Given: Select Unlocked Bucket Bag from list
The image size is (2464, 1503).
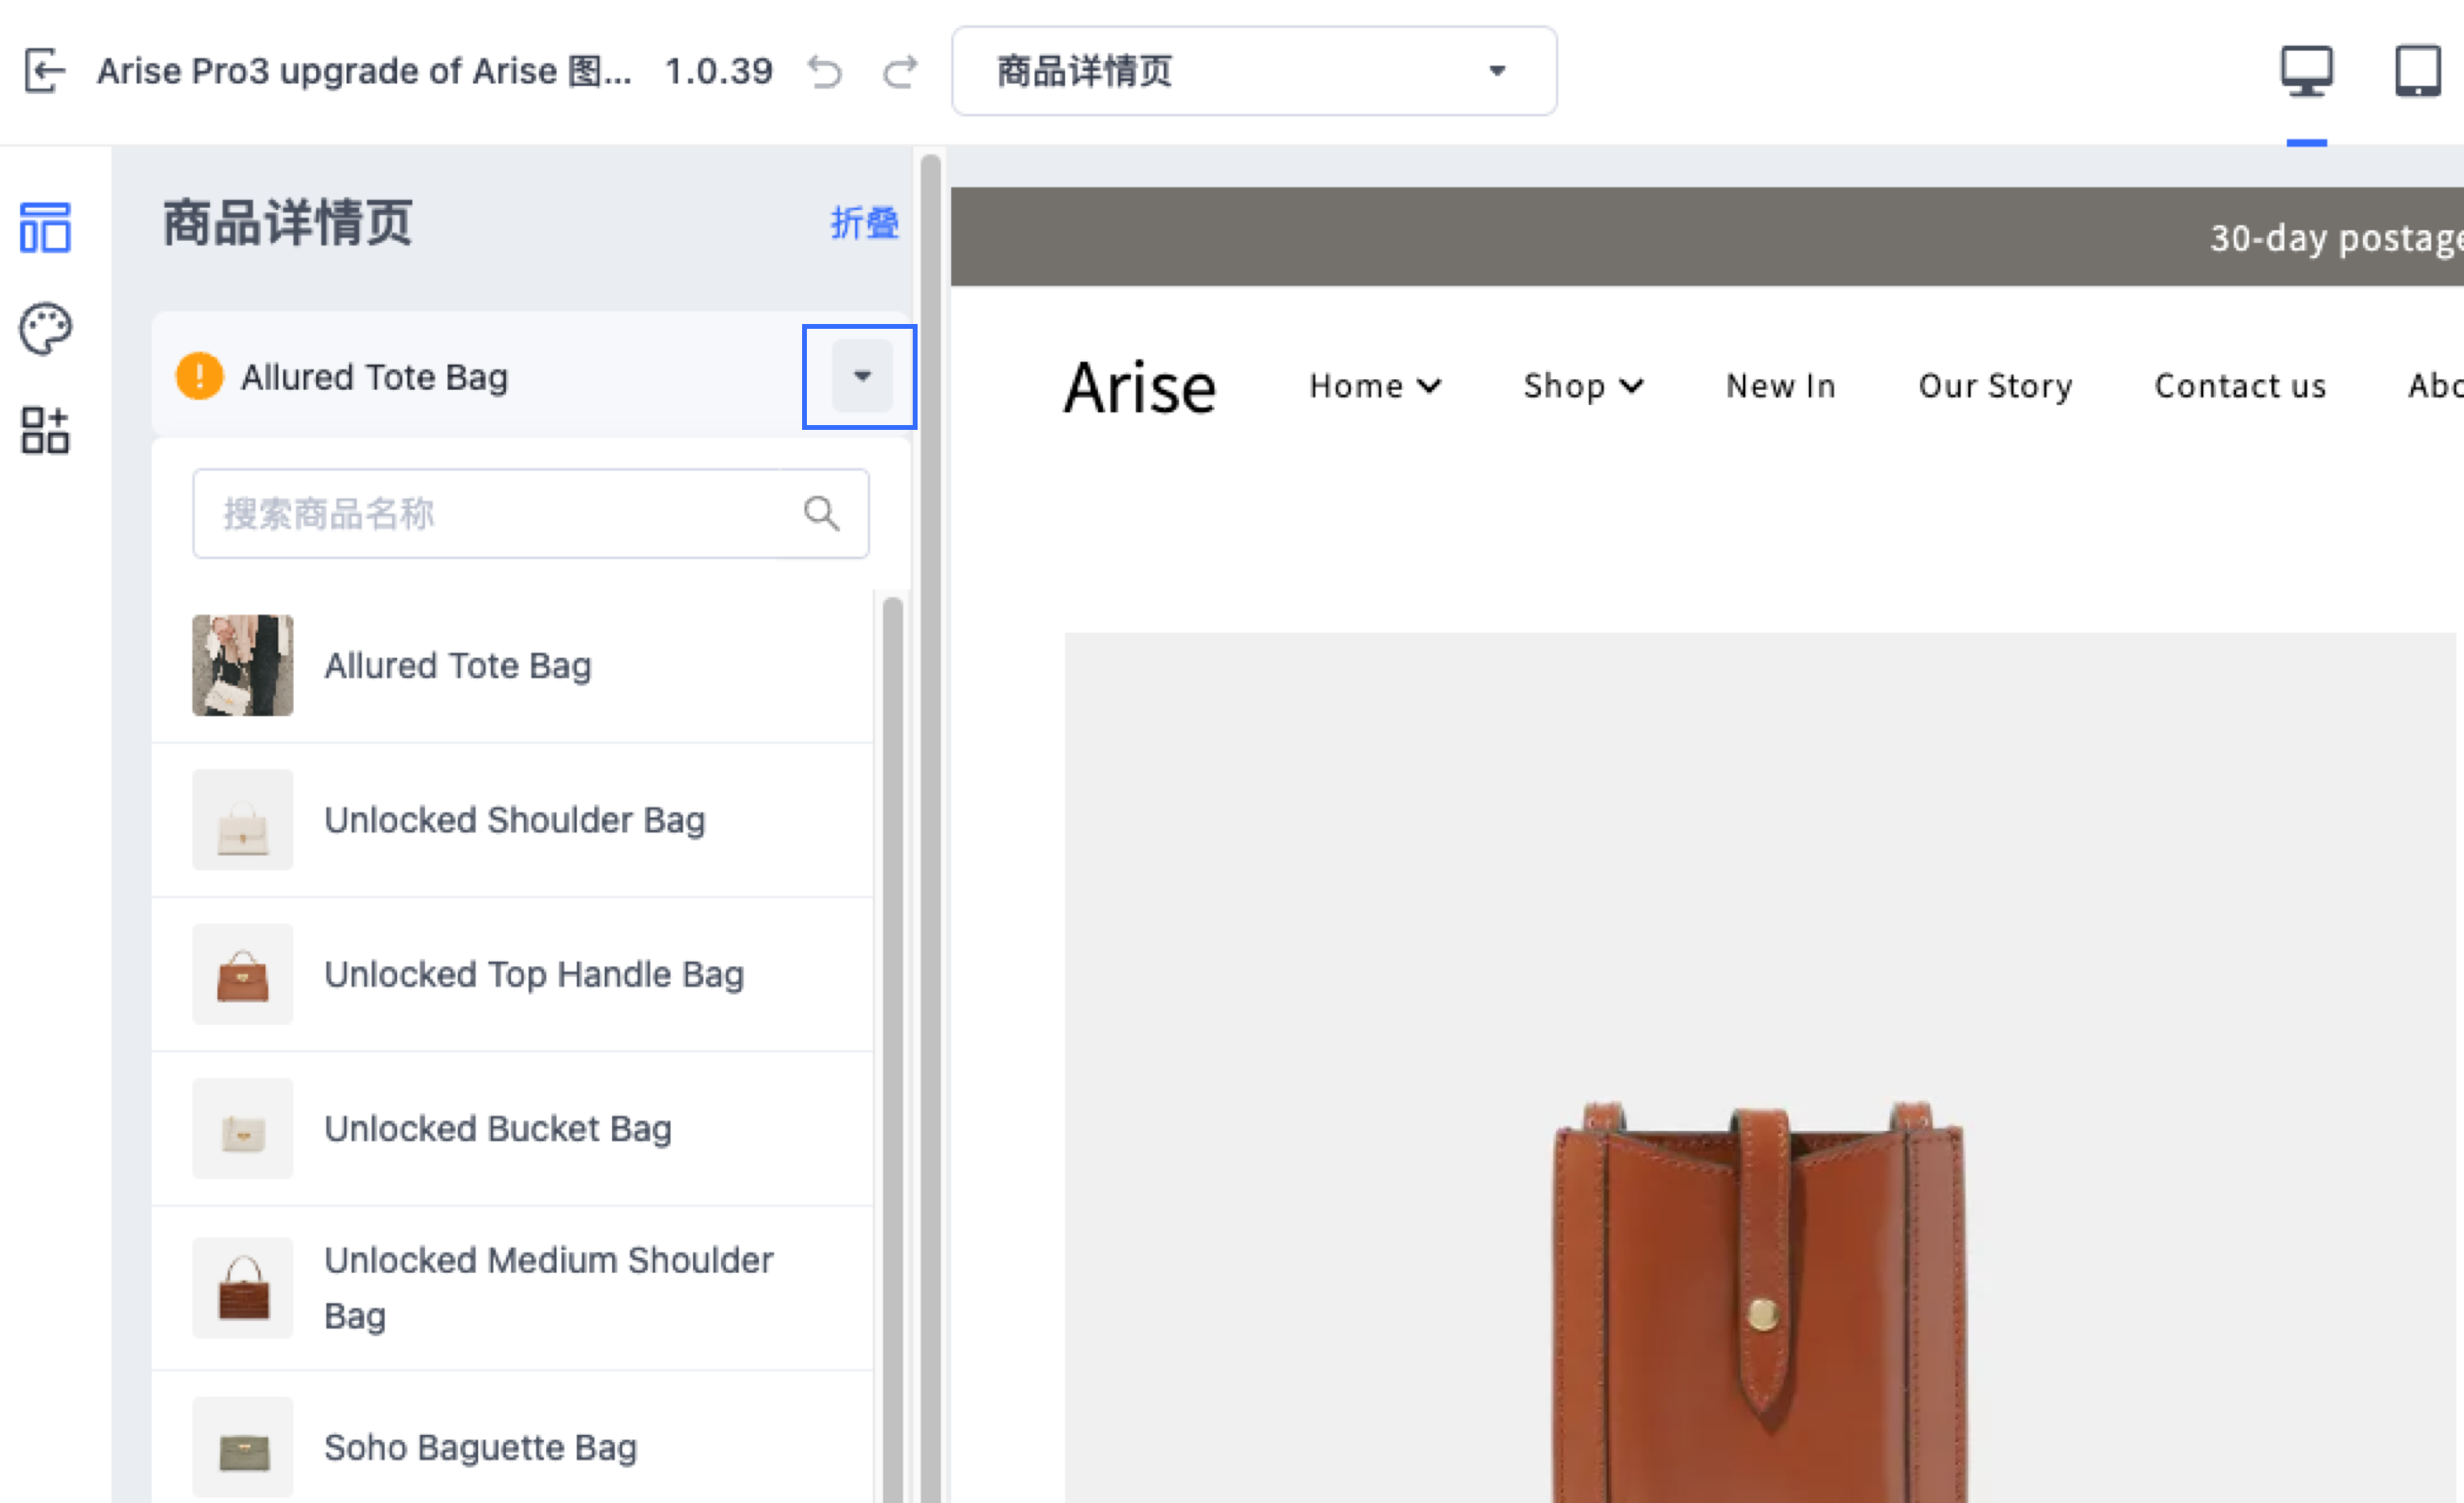Looking at the screenshot, I should [512, 1128].
